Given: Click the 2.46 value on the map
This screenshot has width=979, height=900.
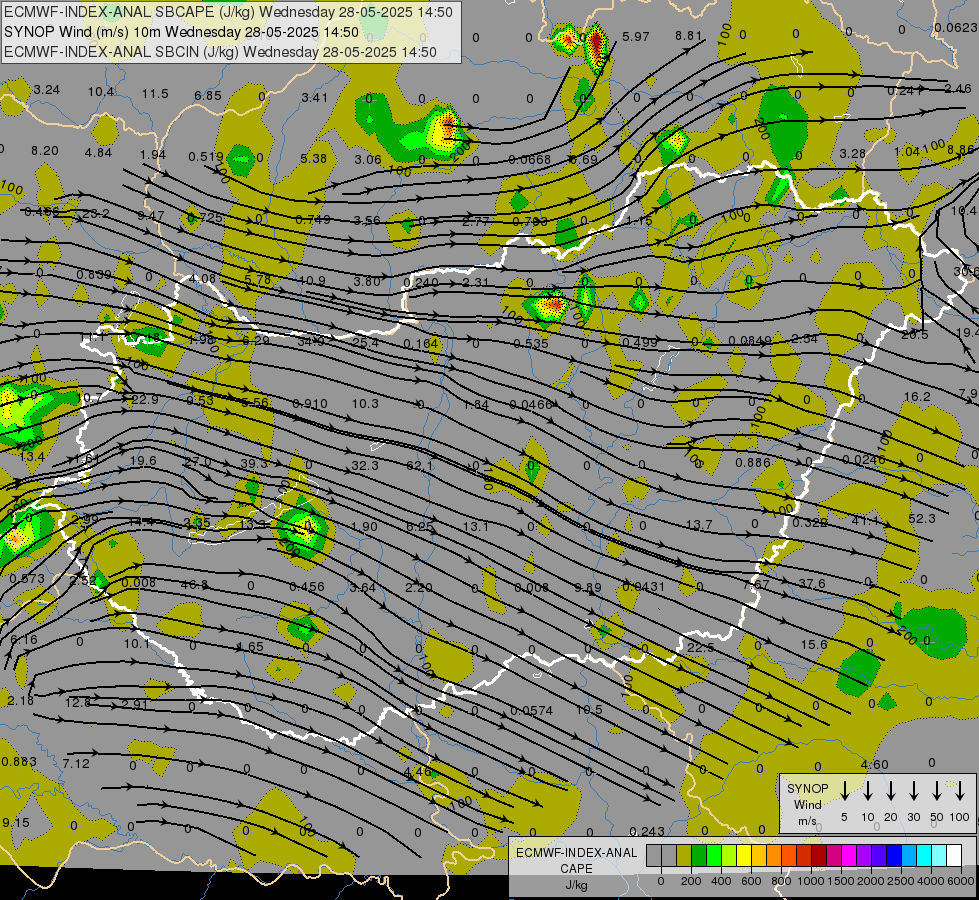Looking at the screenshot, I should point(958,89).
